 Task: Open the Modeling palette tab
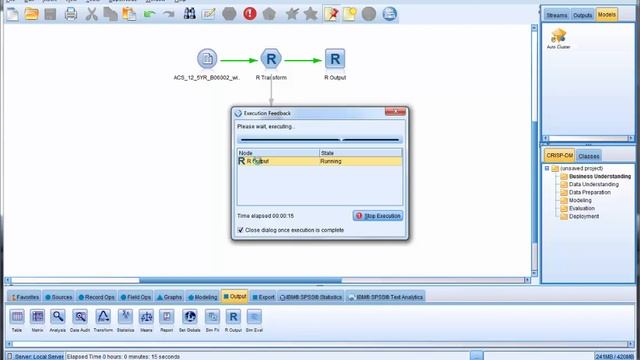(x=202, y=297)
